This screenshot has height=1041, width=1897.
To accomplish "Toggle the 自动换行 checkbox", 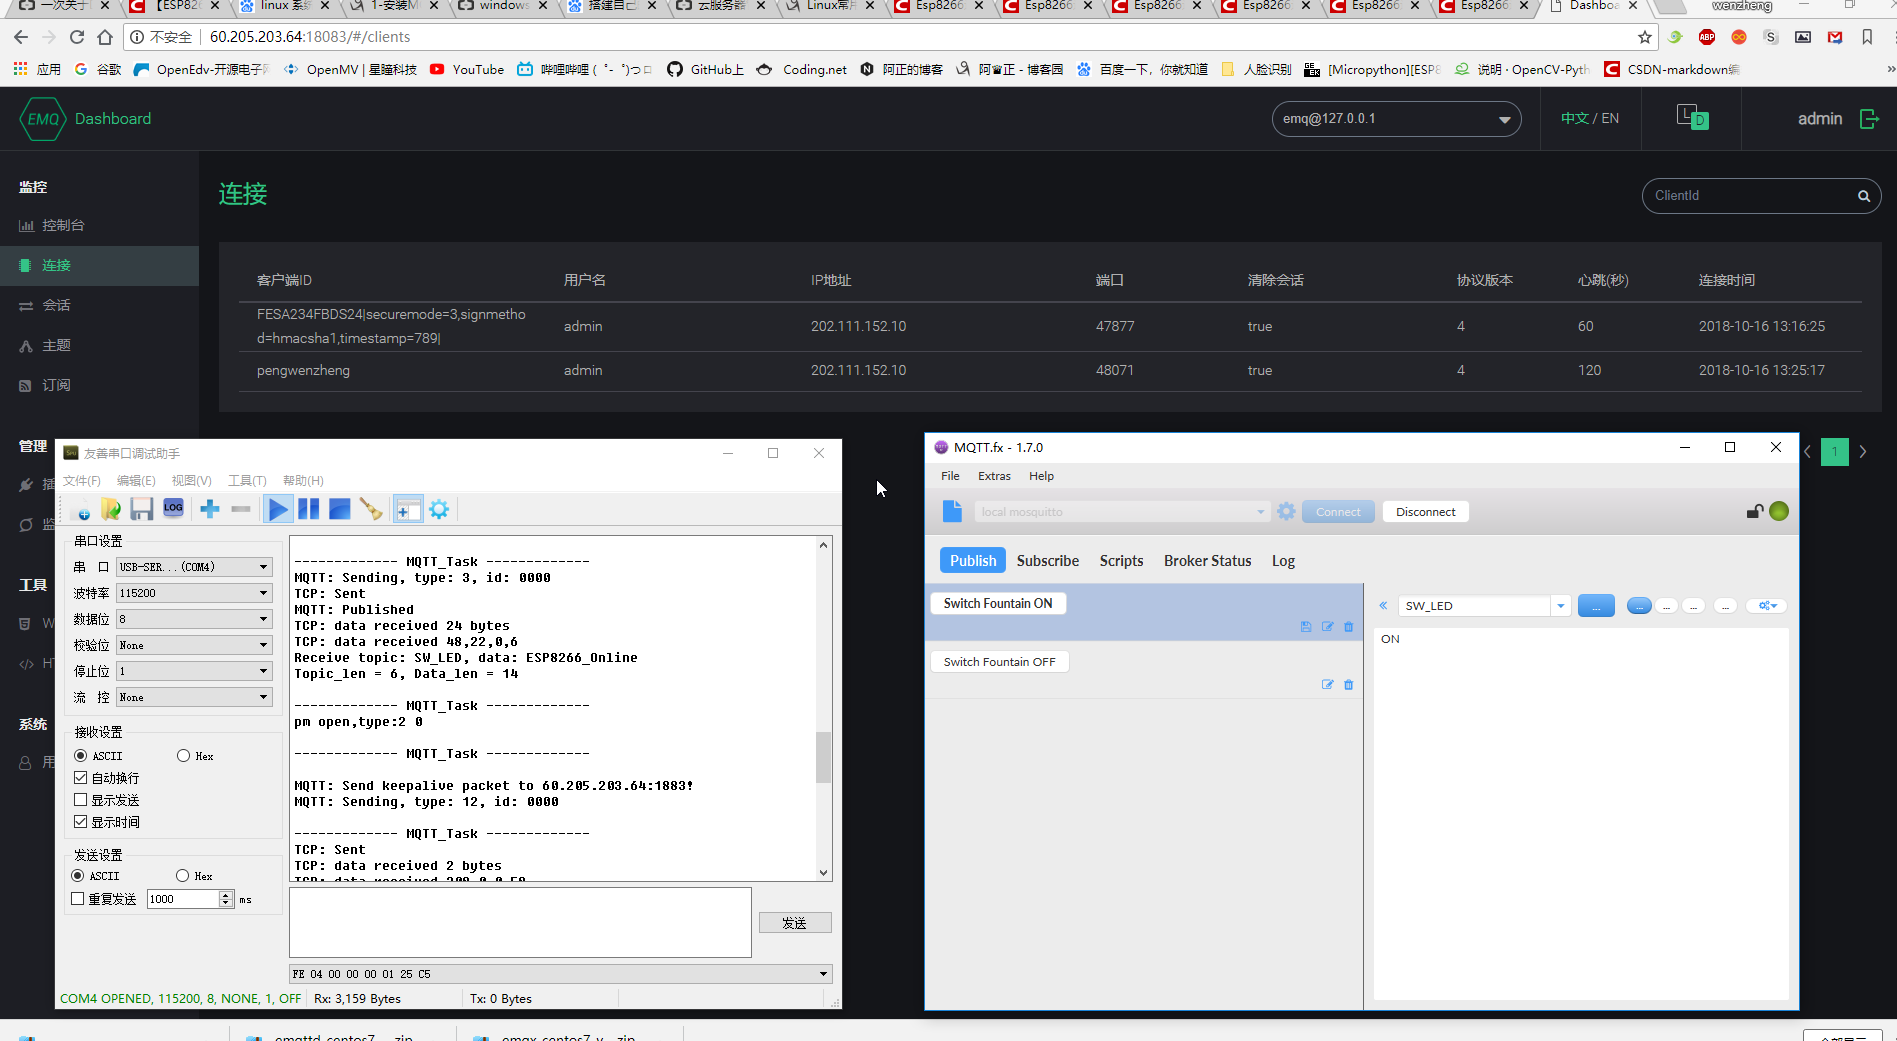I will [81, 778].
